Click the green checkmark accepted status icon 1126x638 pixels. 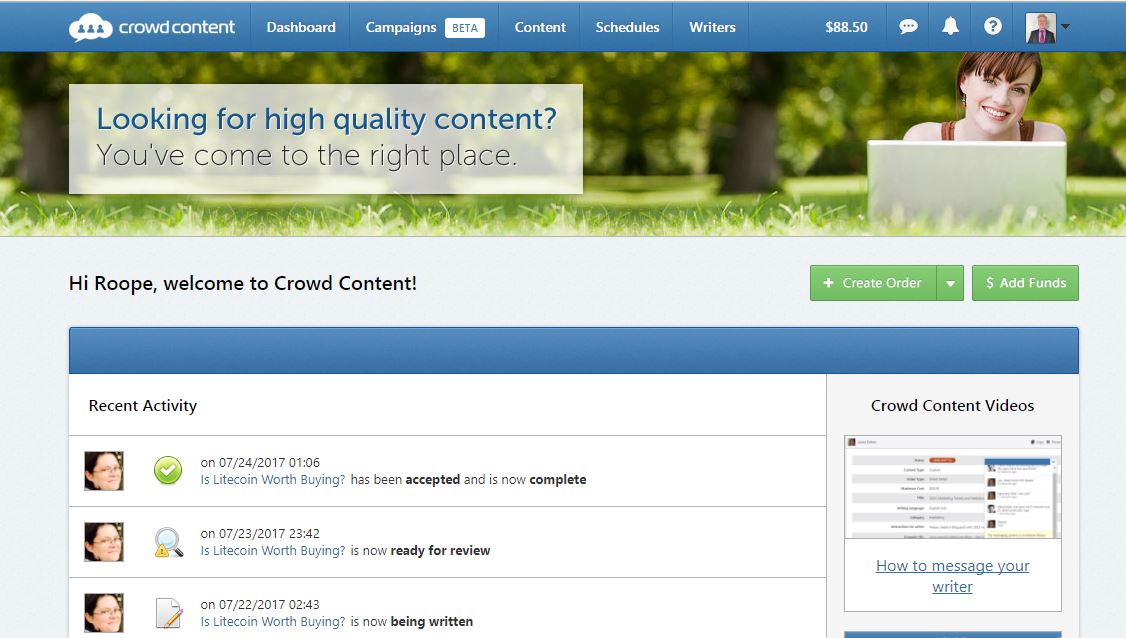(168, 471)
